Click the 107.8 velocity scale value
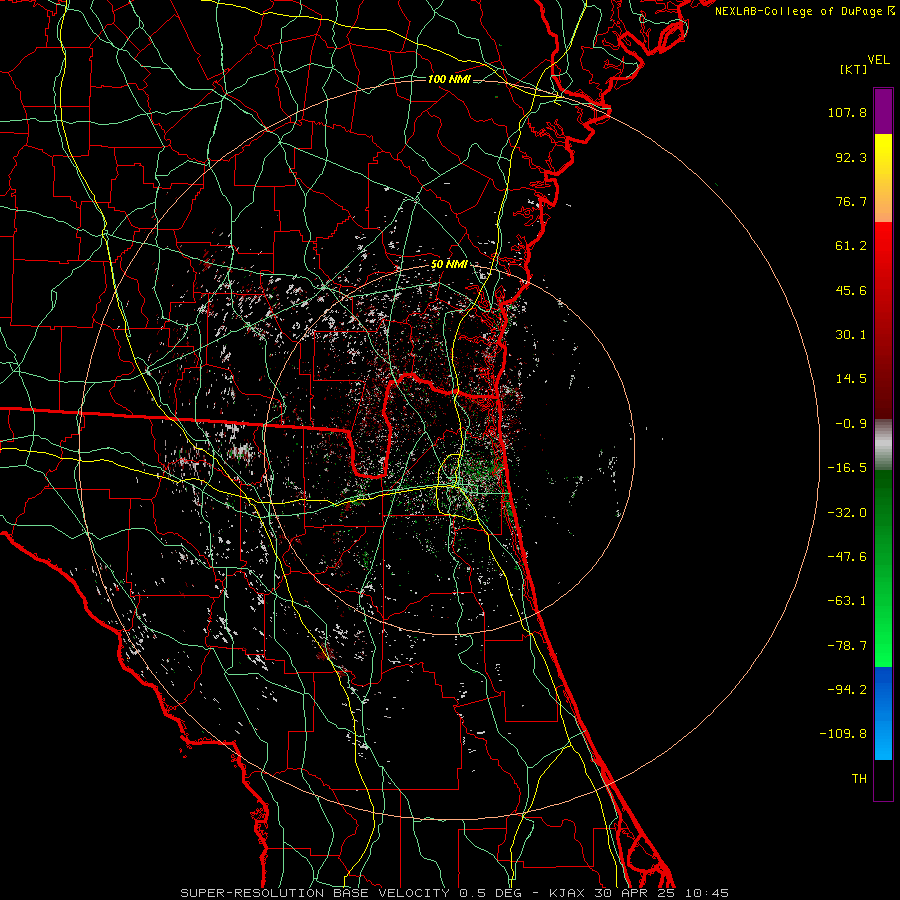This screenshot has height=900, width=900. 847,112
